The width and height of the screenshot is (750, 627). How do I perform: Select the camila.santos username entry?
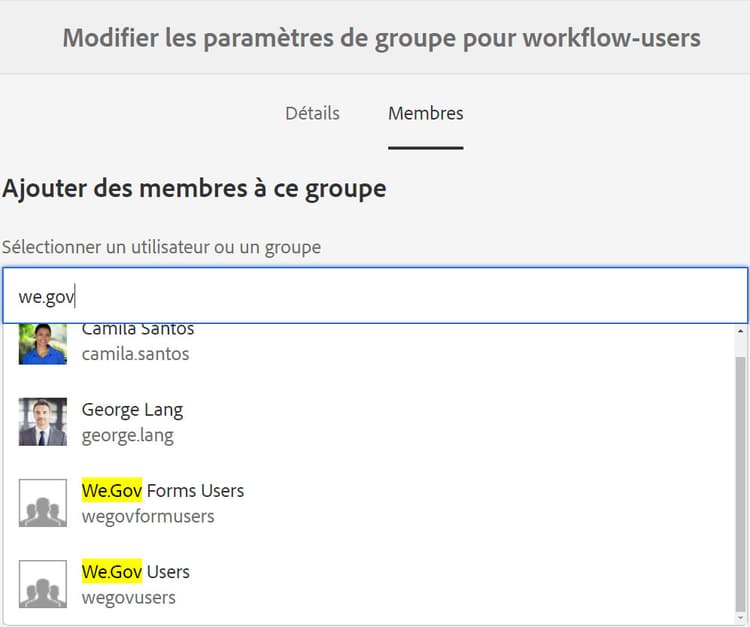coord(135,354)
